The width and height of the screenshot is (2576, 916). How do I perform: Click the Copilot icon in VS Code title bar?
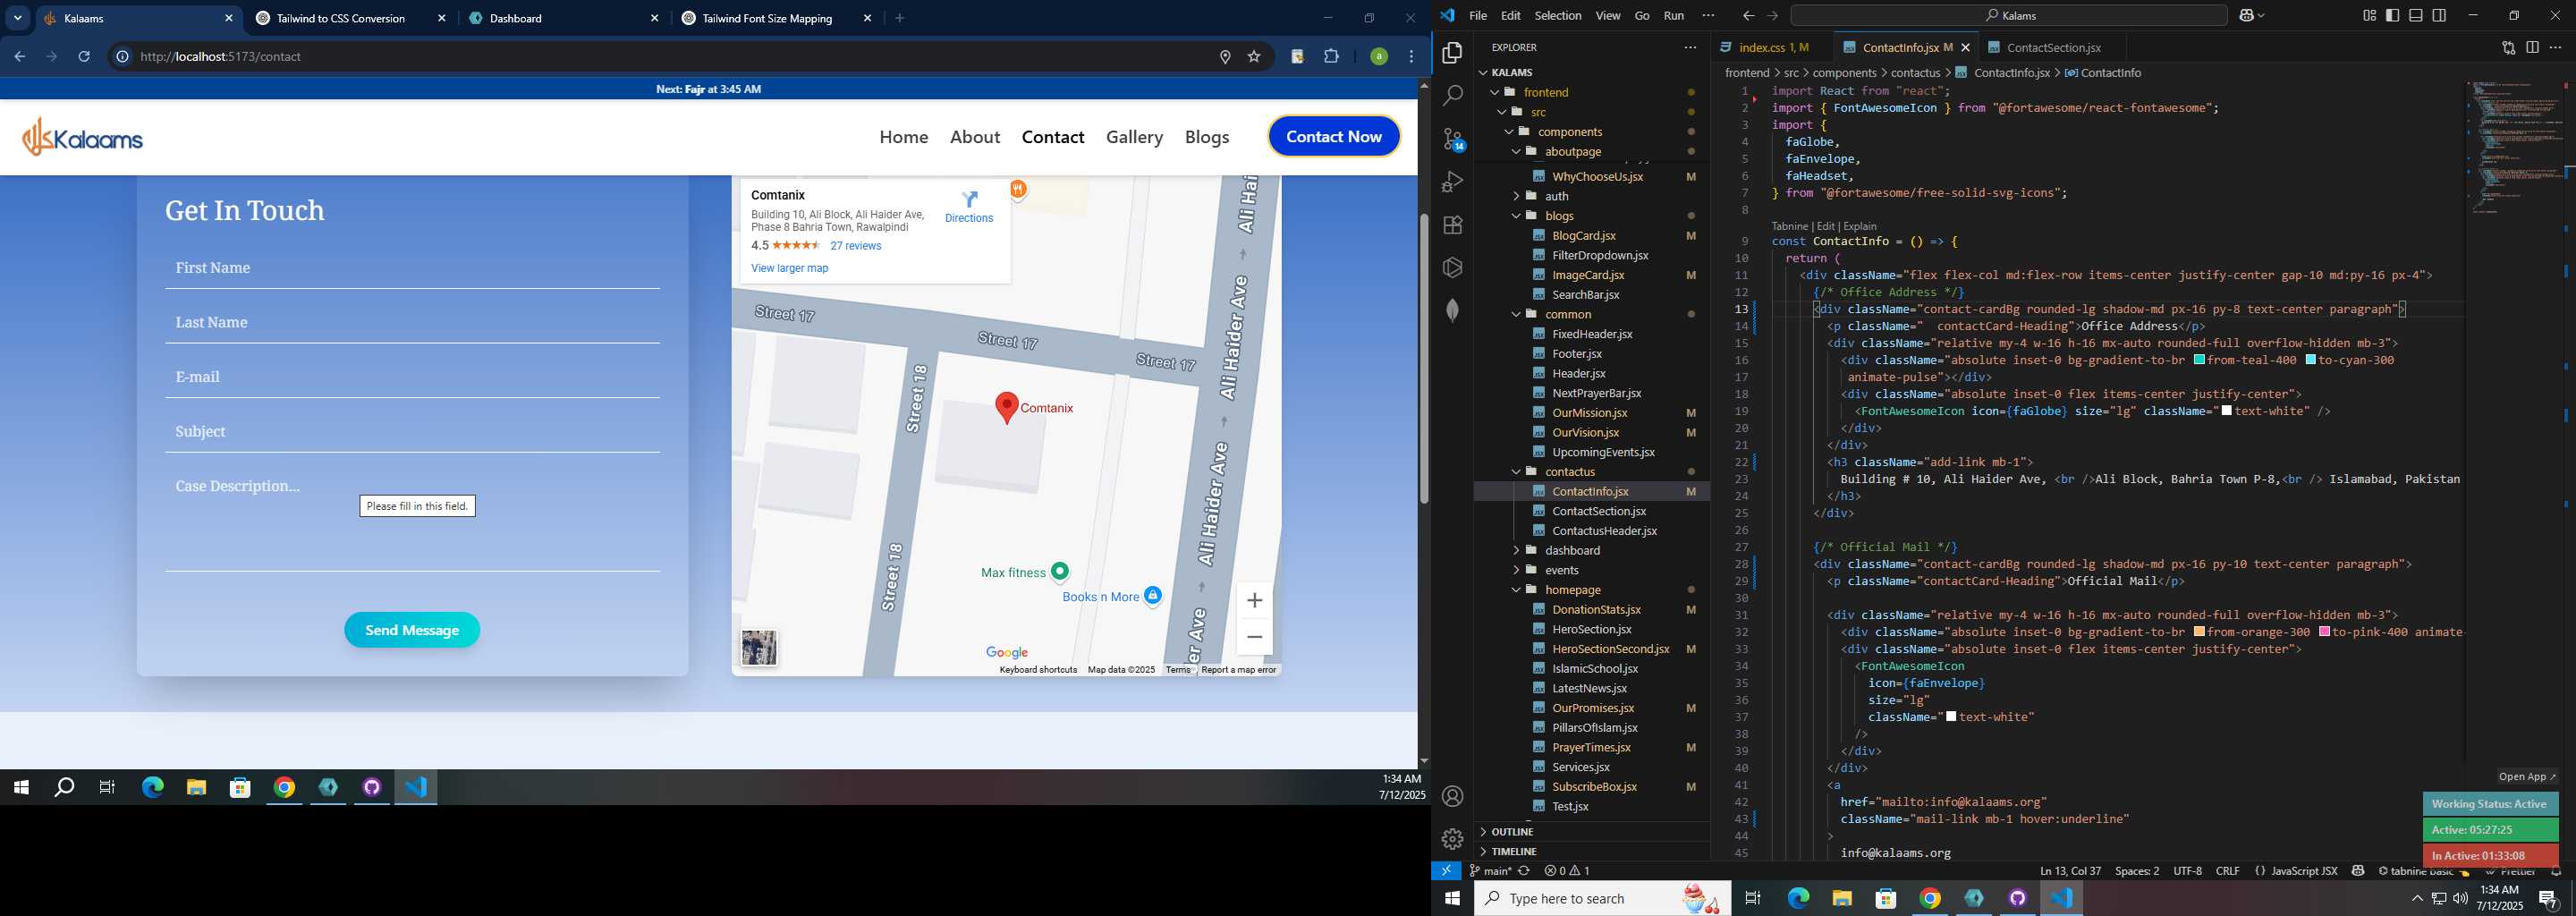2246,16
